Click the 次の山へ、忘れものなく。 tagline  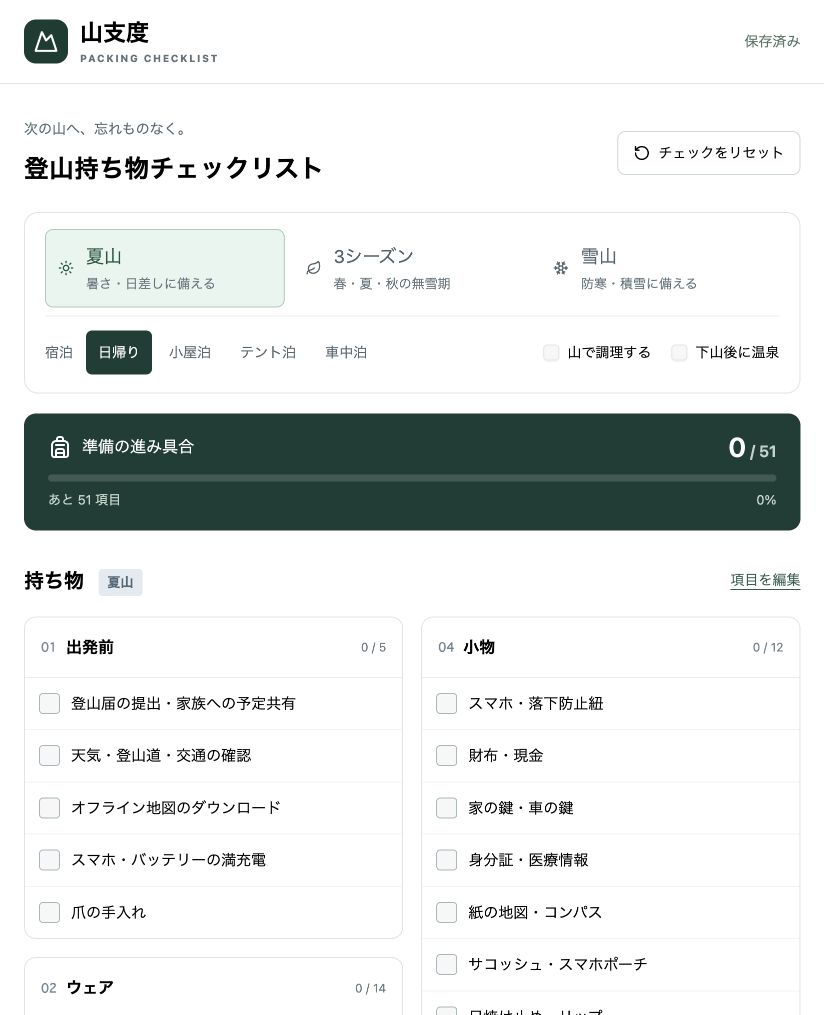coord(106,128)
